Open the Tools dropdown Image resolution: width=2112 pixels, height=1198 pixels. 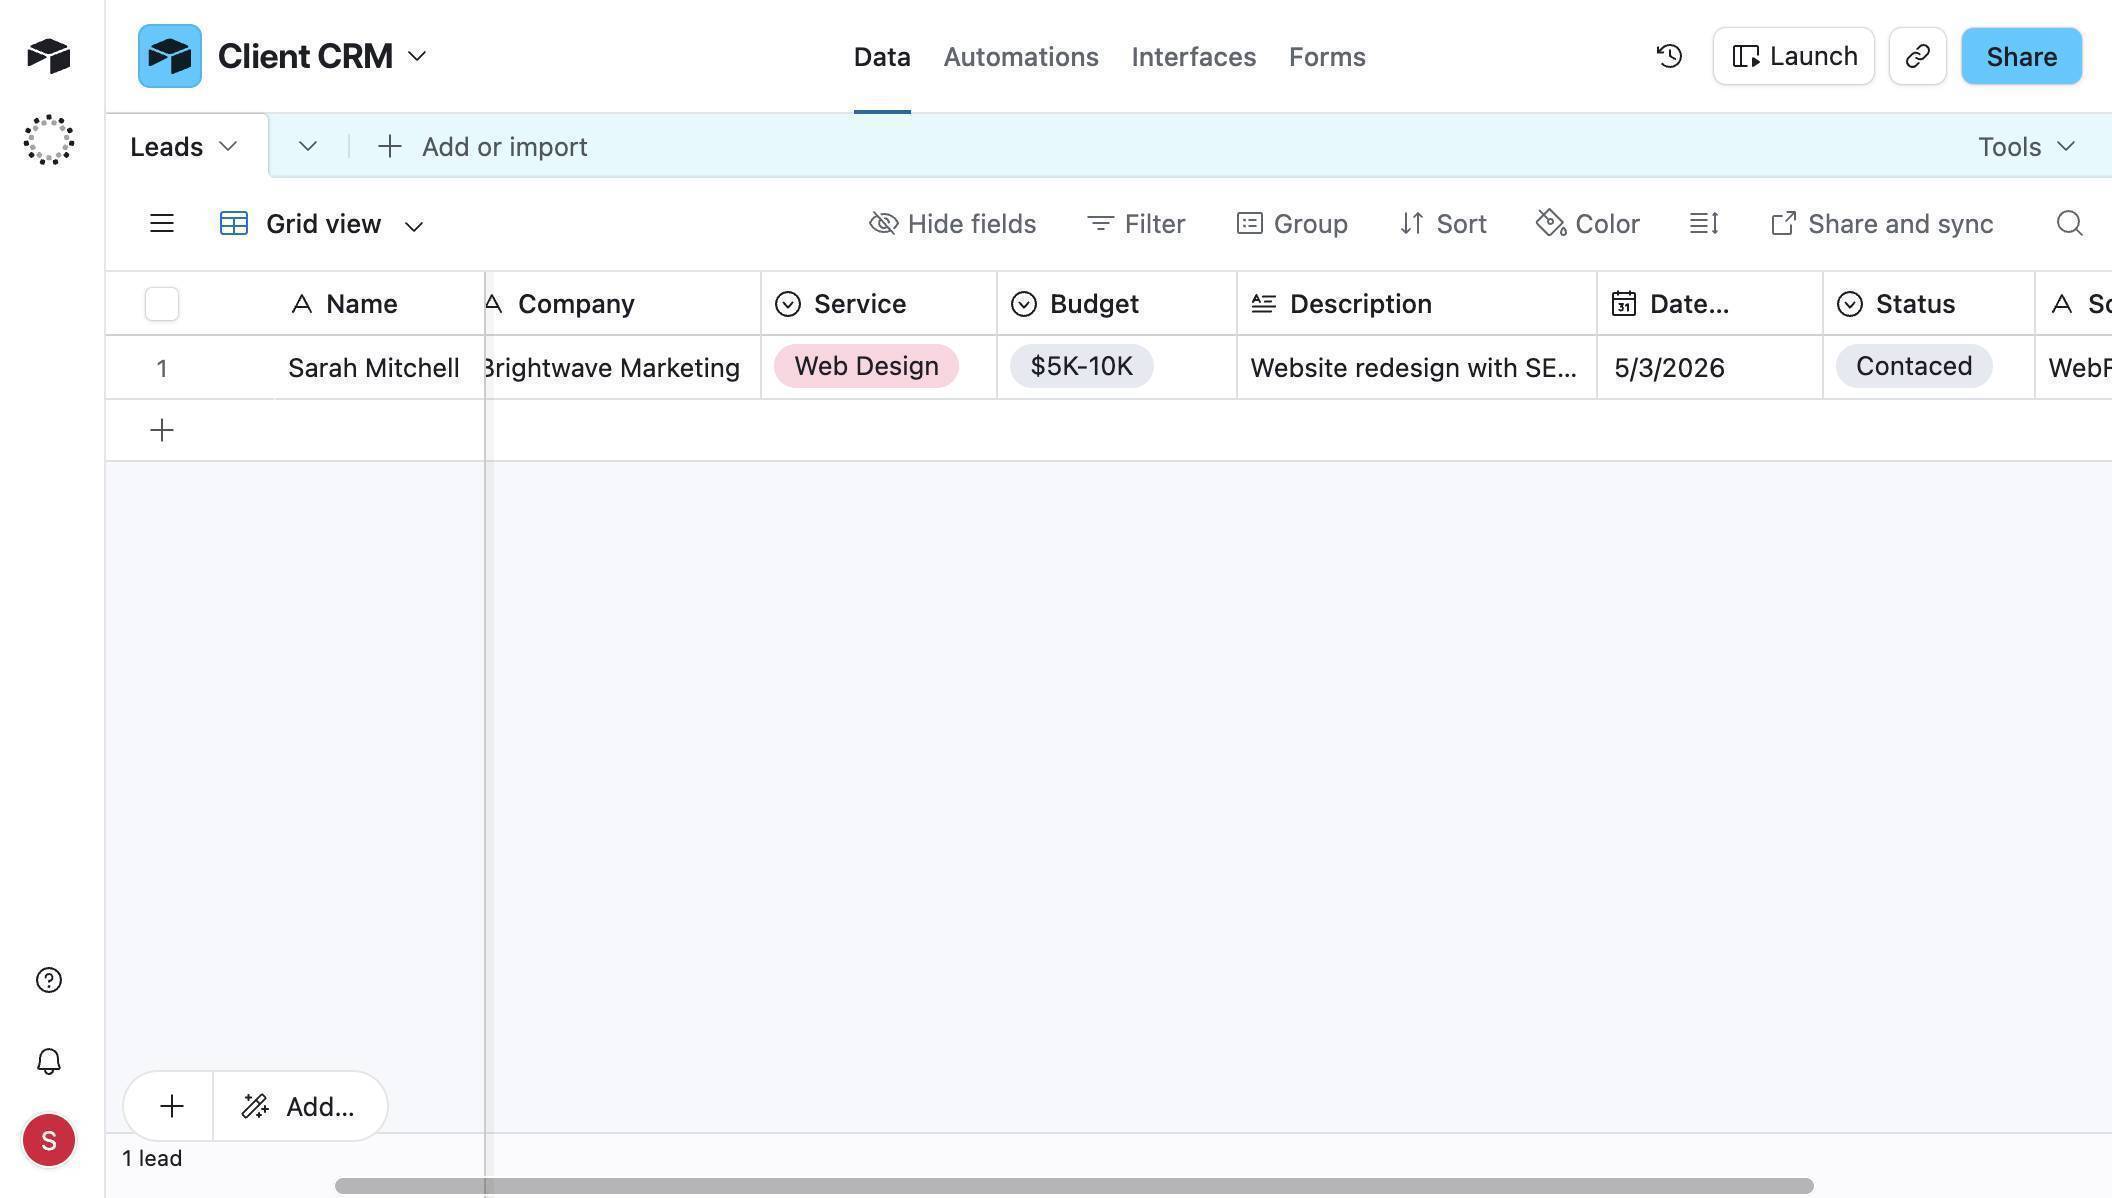pyautogui.click(x=2024, y=146)
